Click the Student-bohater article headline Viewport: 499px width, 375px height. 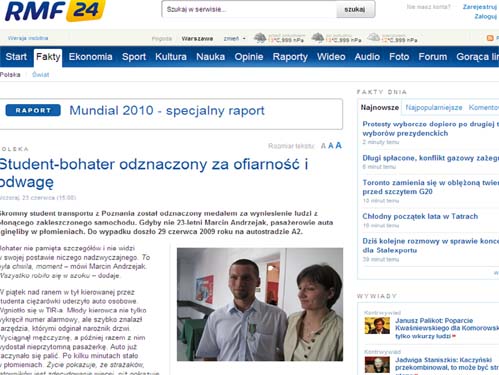(x=154, y=173)
